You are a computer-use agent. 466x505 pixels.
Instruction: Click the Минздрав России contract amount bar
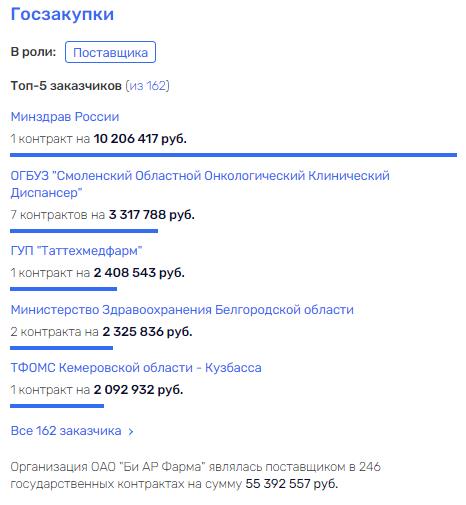[233, 155]
